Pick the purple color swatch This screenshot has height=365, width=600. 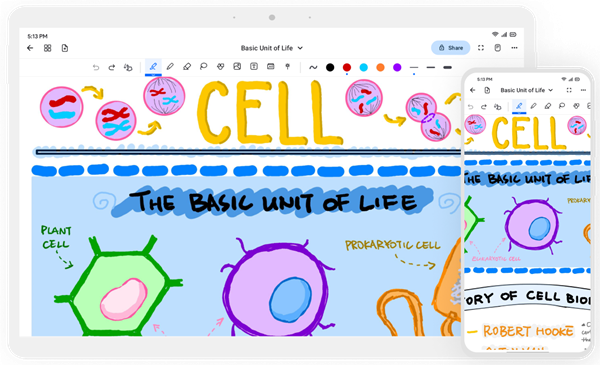[397, 67]
